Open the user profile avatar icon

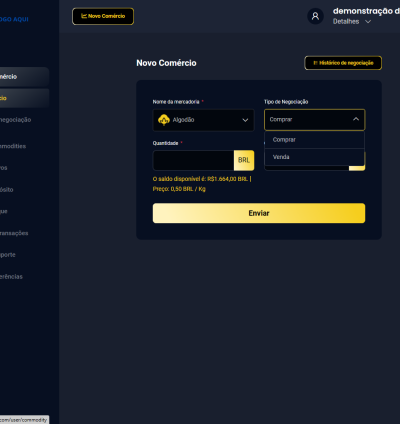[315, 16]
